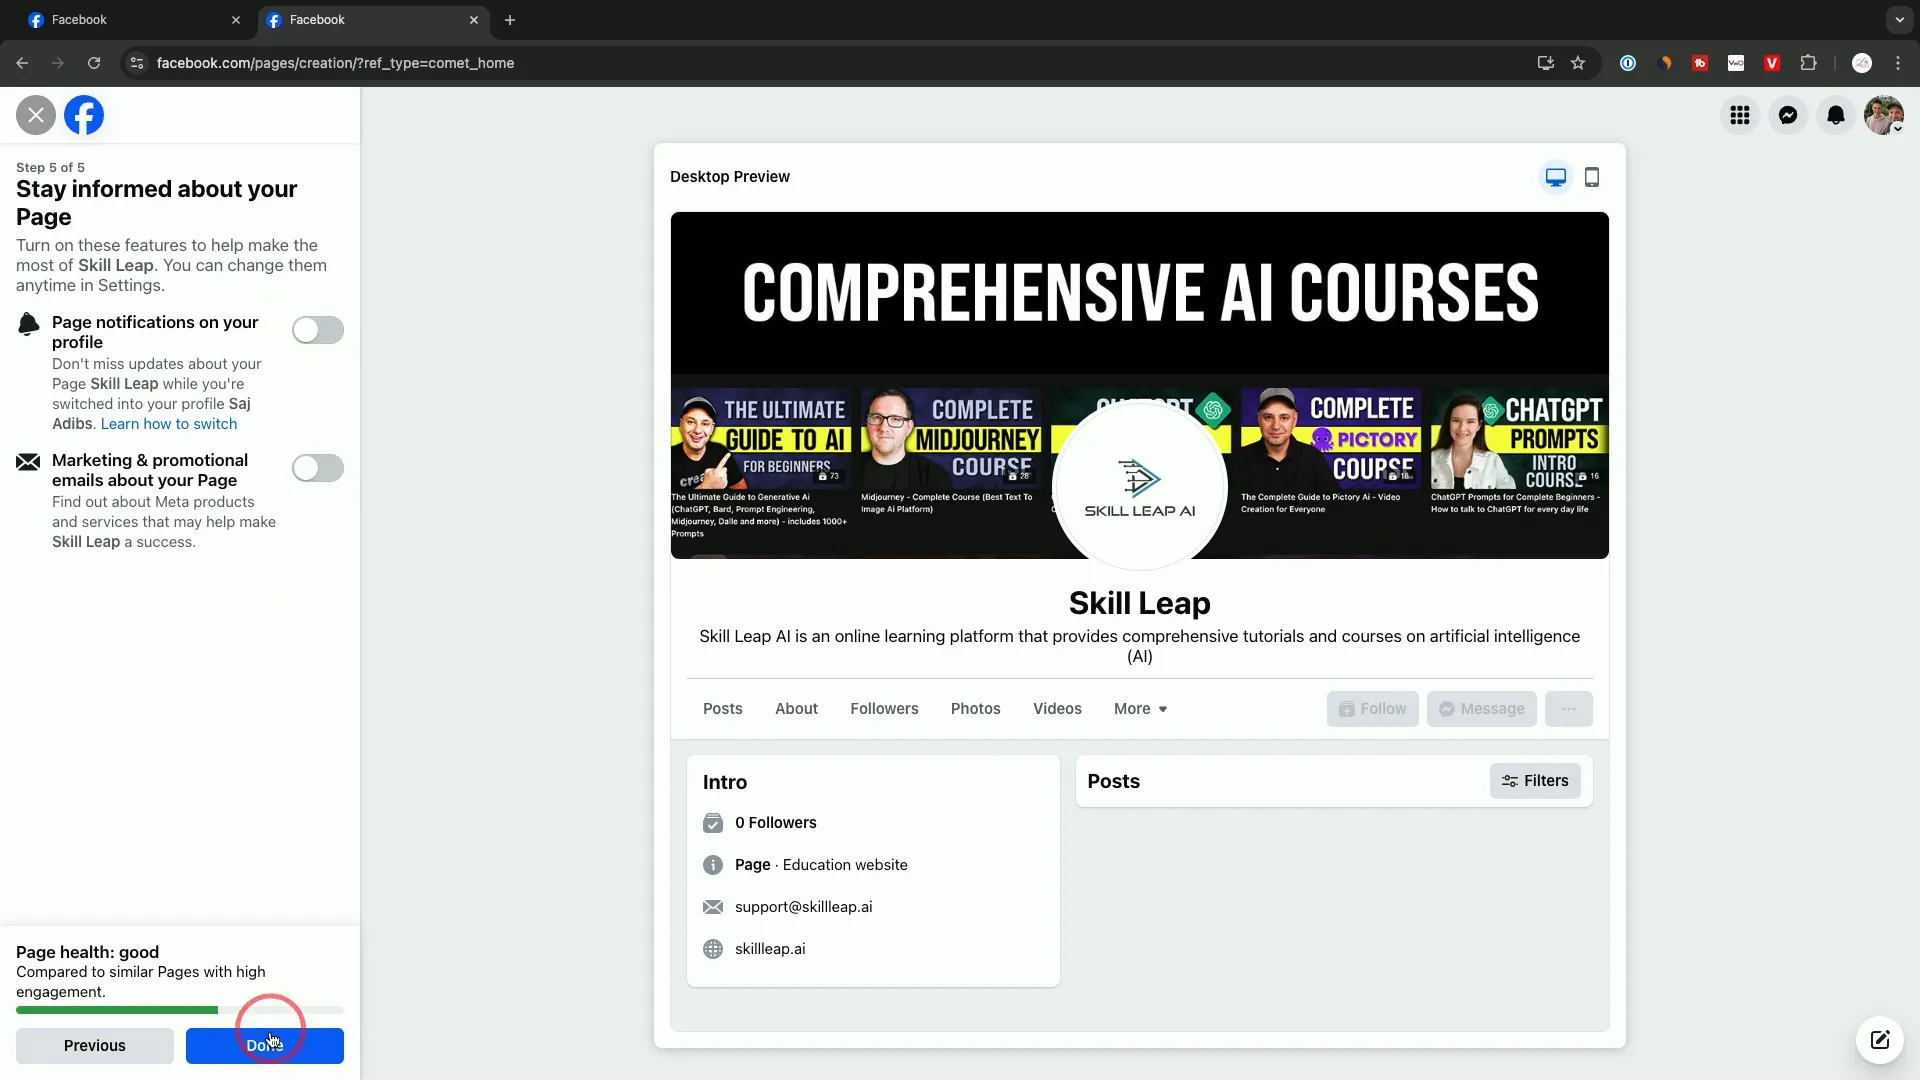Click the Page health progress bar
Image resolution: width=1920 pixels, height=1080 pixels.
click(x=180, y=1010)
